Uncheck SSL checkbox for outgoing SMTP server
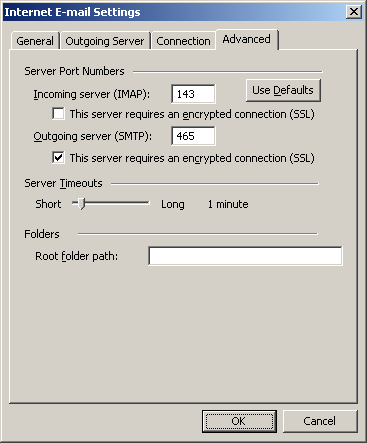 pos(58,157)
